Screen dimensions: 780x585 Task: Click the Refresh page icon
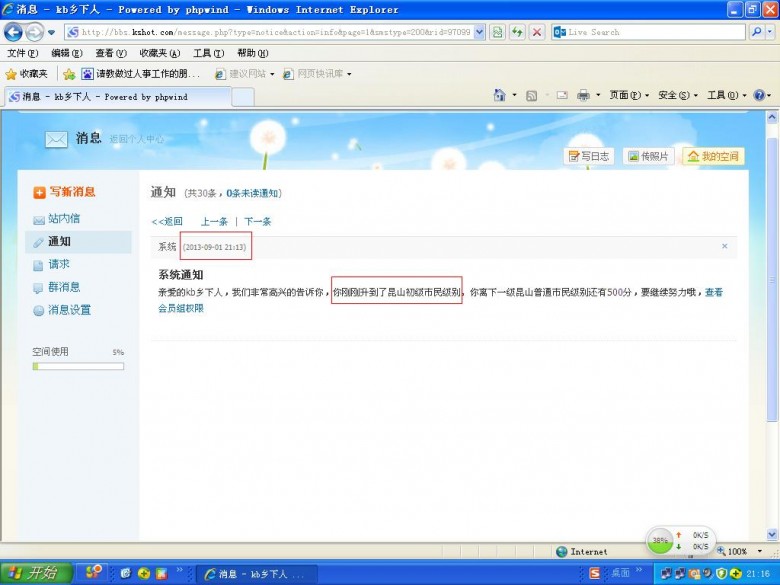click(x=517, y=32)
